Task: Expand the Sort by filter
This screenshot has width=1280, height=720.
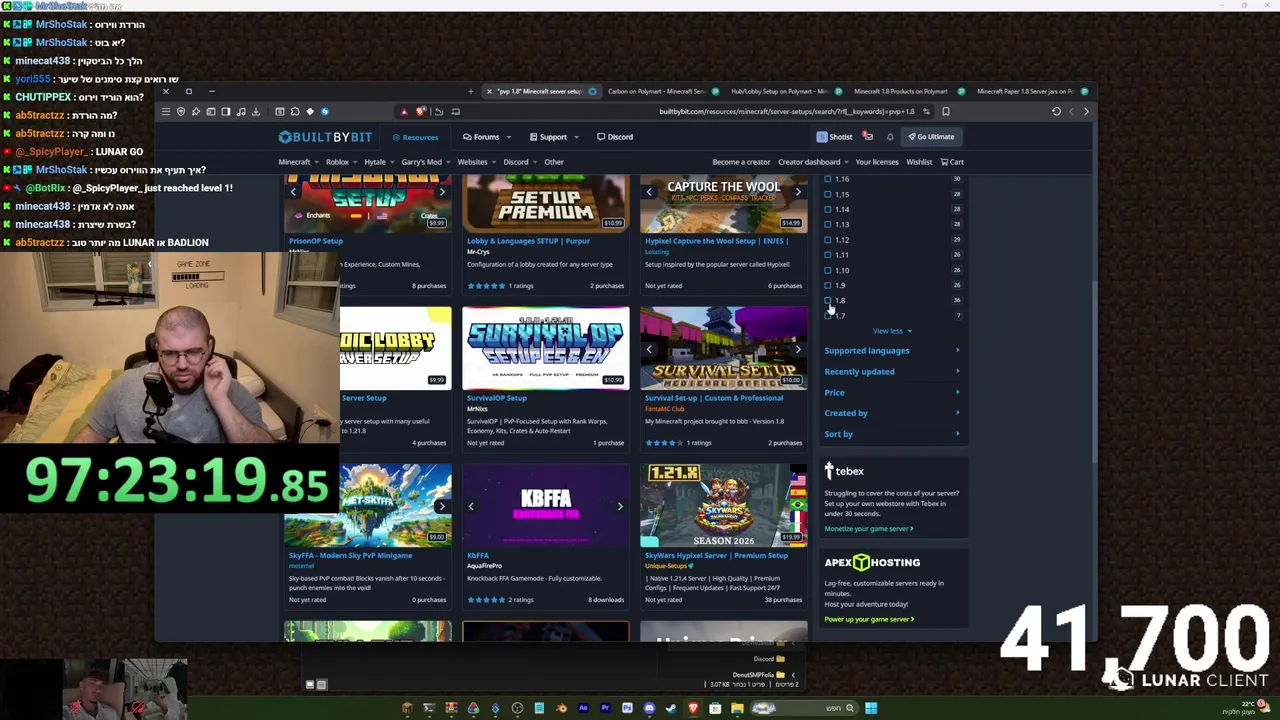Action: pos(891,434)
